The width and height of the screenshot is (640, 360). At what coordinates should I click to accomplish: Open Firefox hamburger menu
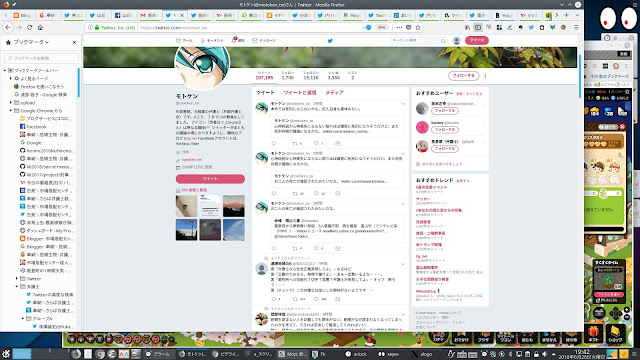click(x=576, y=27)
